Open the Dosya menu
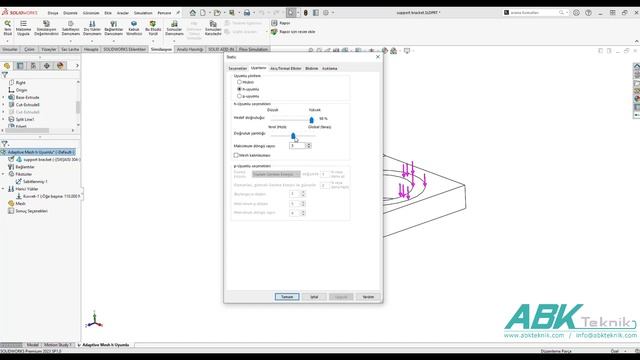 (53, 13)
